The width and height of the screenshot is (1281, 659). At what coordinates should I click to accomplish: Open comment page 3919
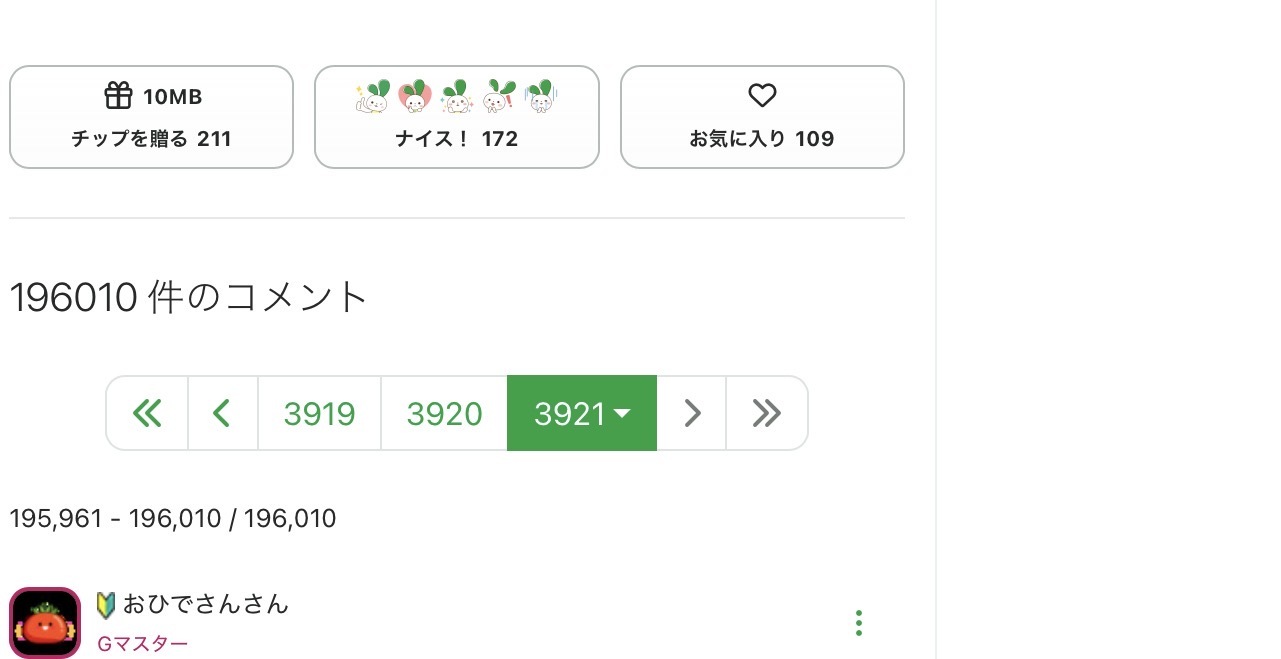click(x=319, y=413)
